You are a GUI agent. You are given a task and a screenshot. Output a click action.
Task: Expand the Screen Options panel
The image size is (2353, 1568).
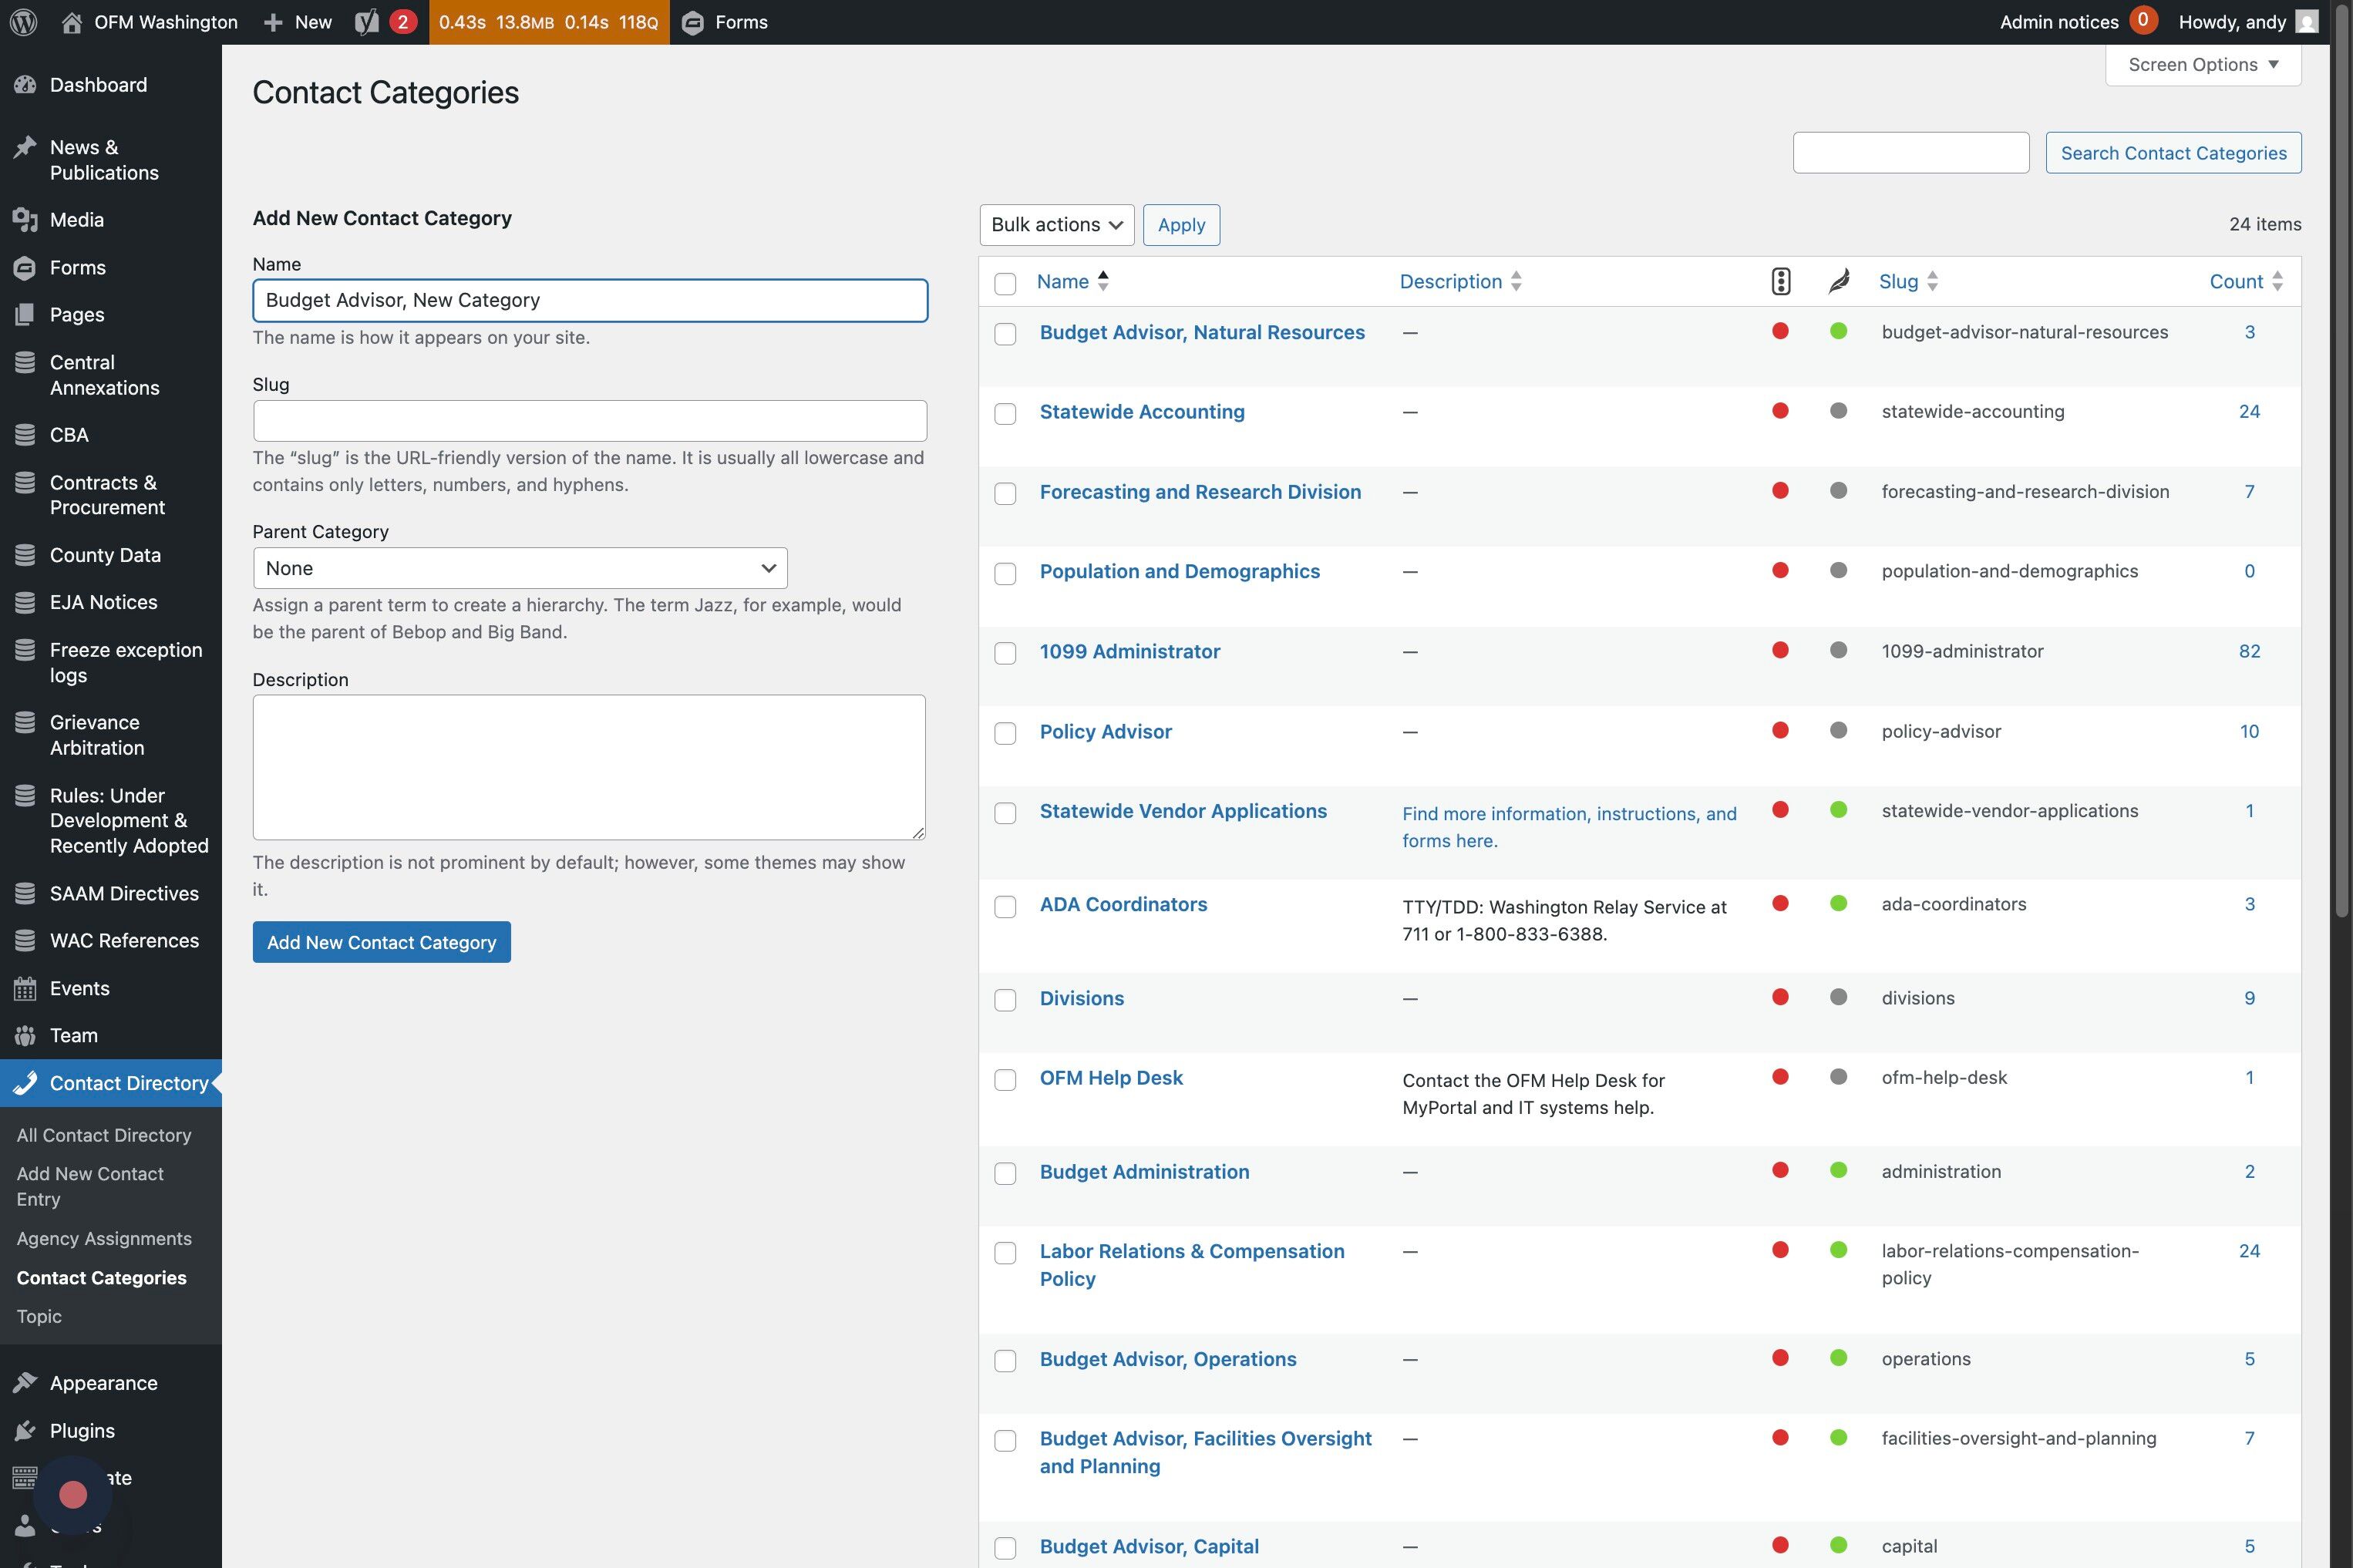tap(2202, 65)
